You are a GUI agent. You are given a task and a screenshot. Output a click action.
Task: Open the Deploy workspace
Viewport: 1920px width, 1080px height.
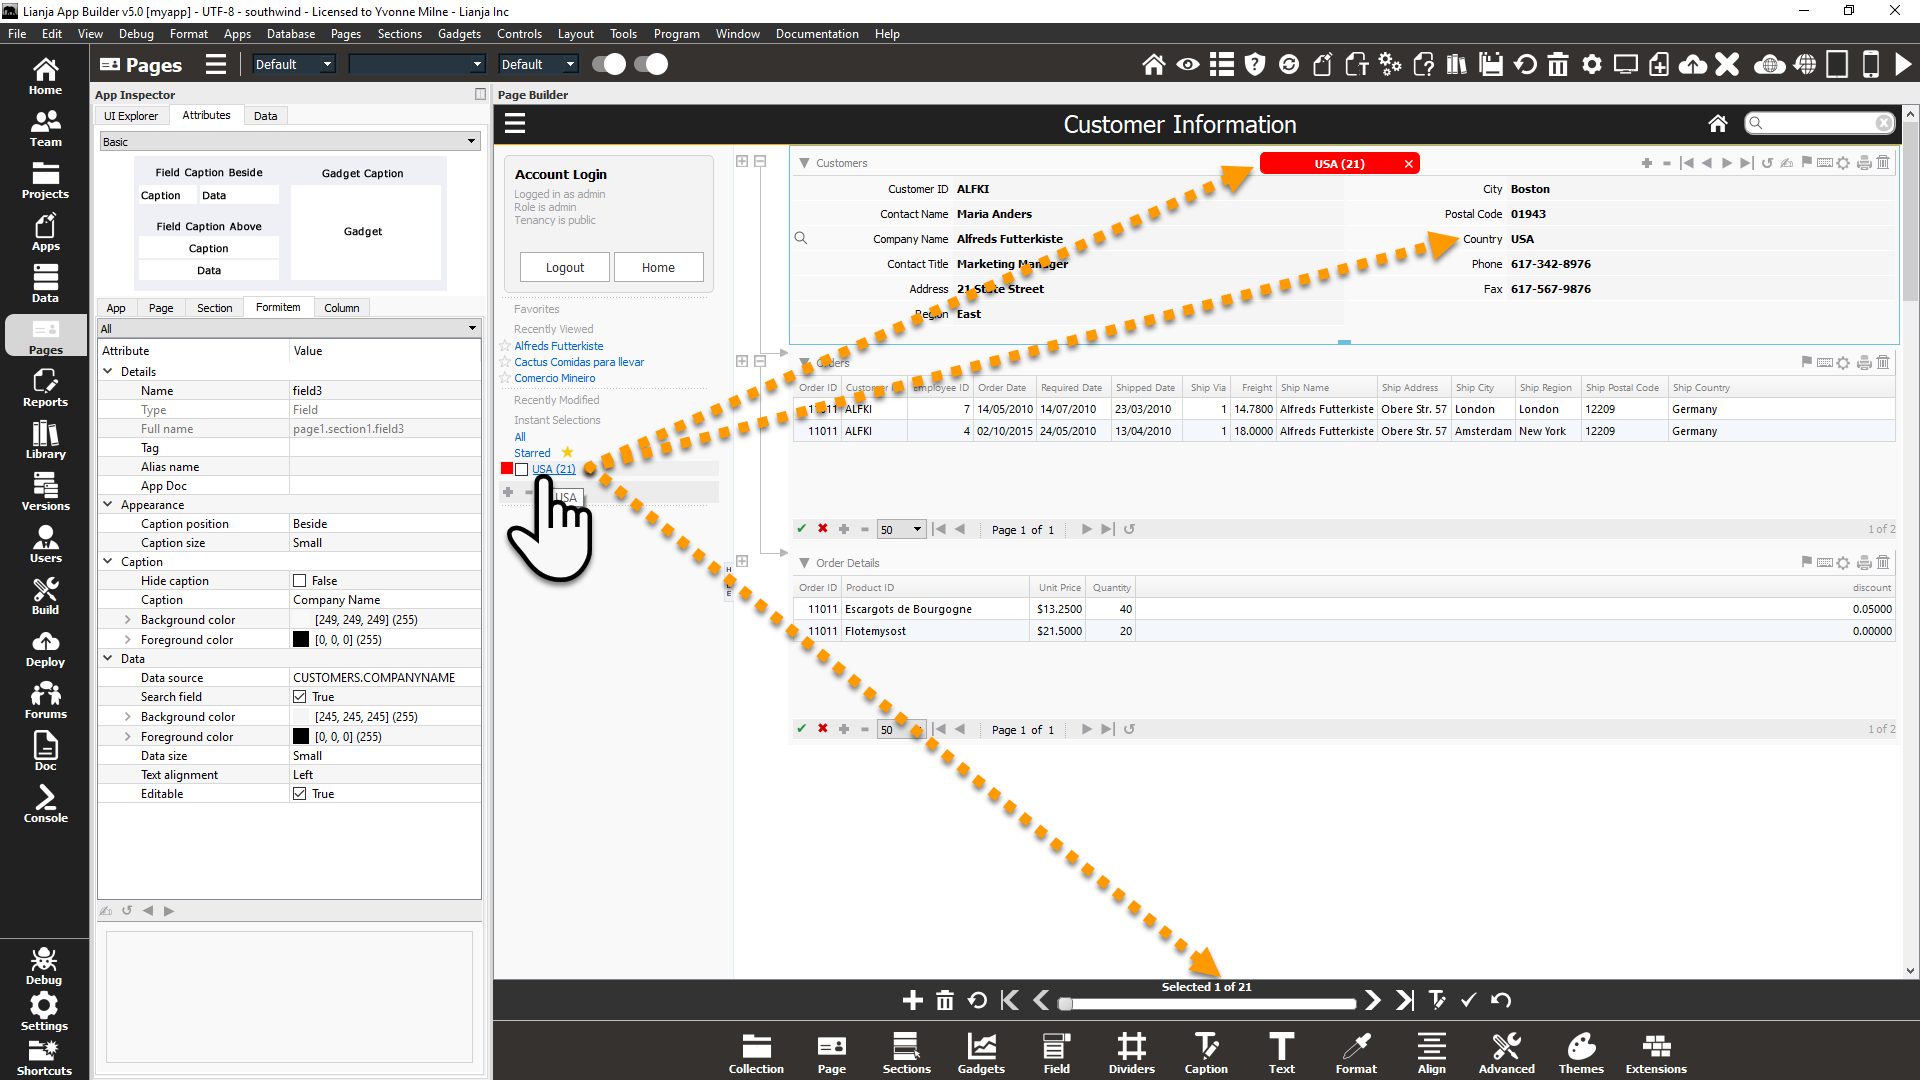[x=45, y=647]
